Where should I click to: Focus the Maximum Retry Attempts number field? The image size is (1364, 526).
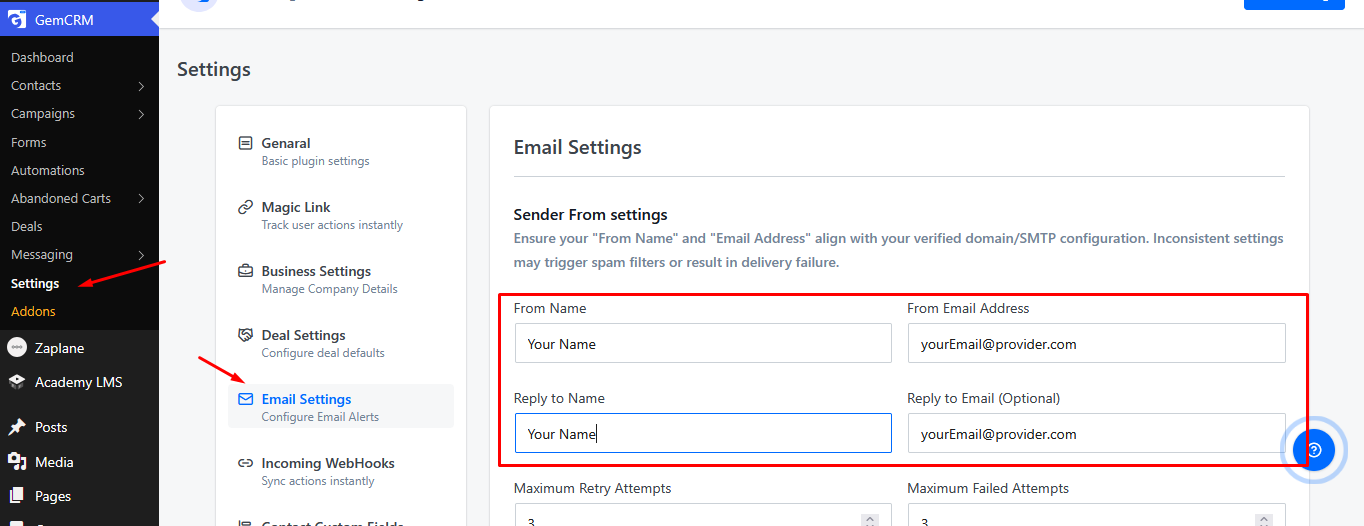pos(703,515)
